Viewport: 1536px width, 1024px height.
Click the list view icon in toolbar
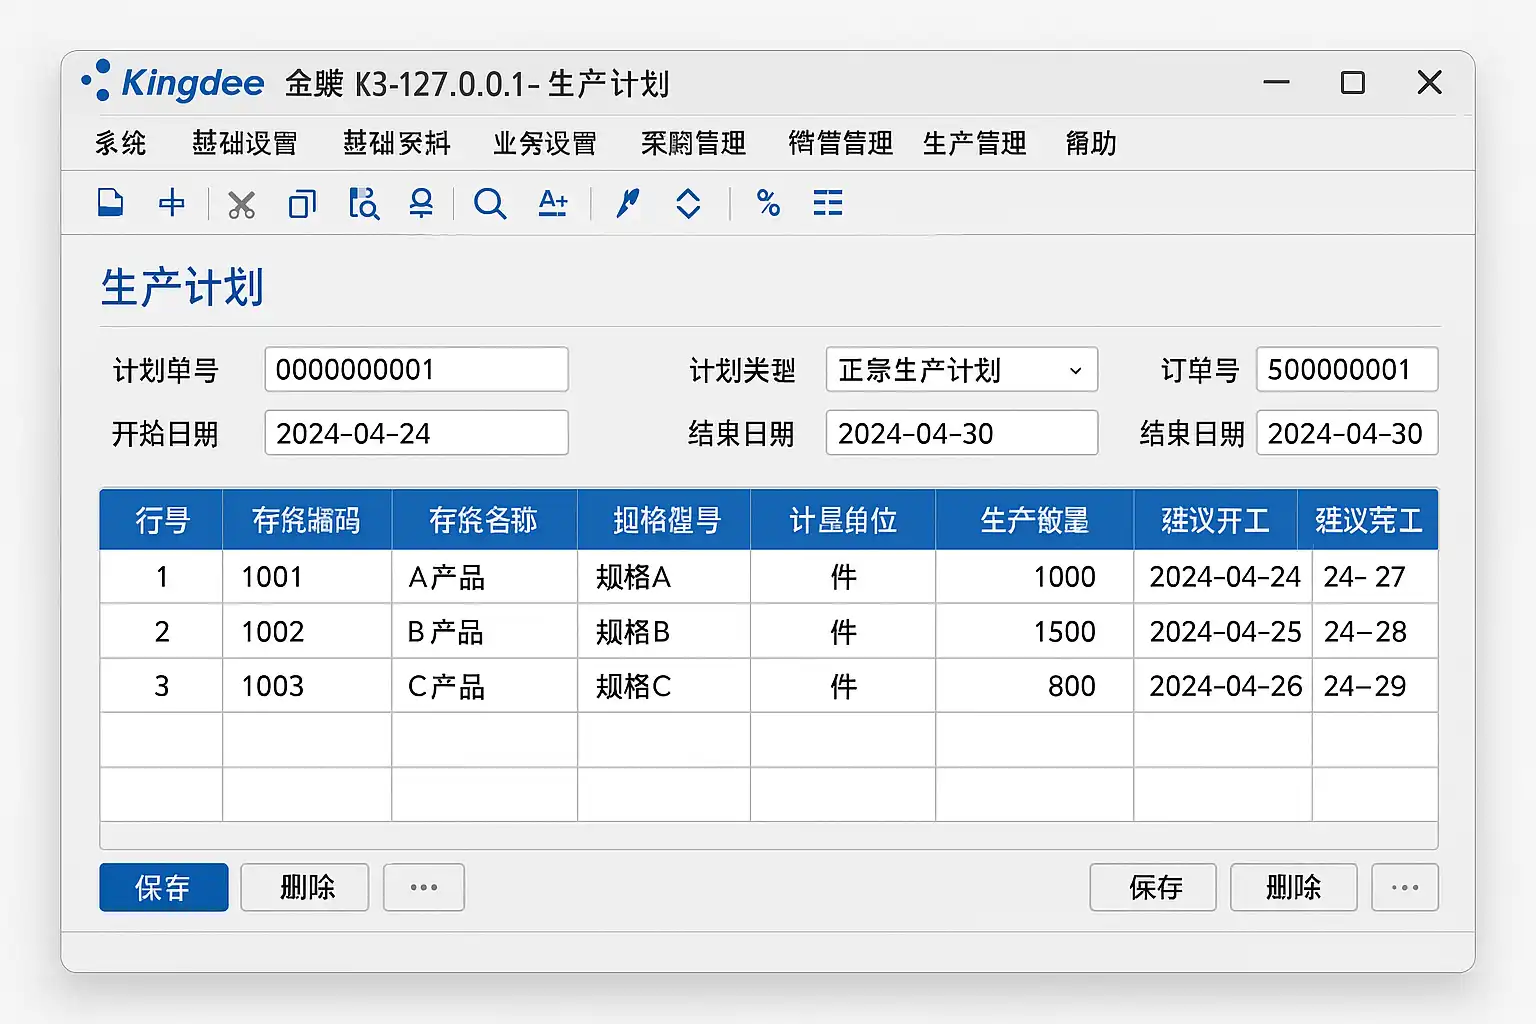coord(828,203)
